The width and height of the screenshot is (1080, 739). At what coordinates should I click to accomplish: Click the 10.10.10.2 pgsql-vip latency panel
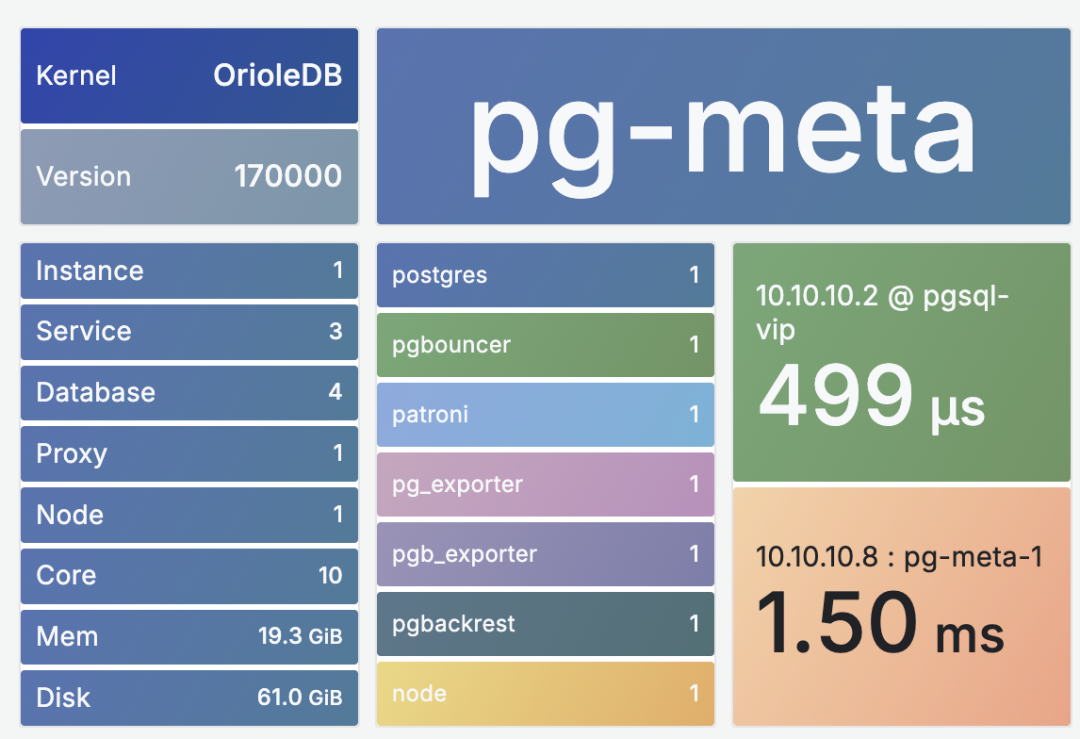pos(902,362)
